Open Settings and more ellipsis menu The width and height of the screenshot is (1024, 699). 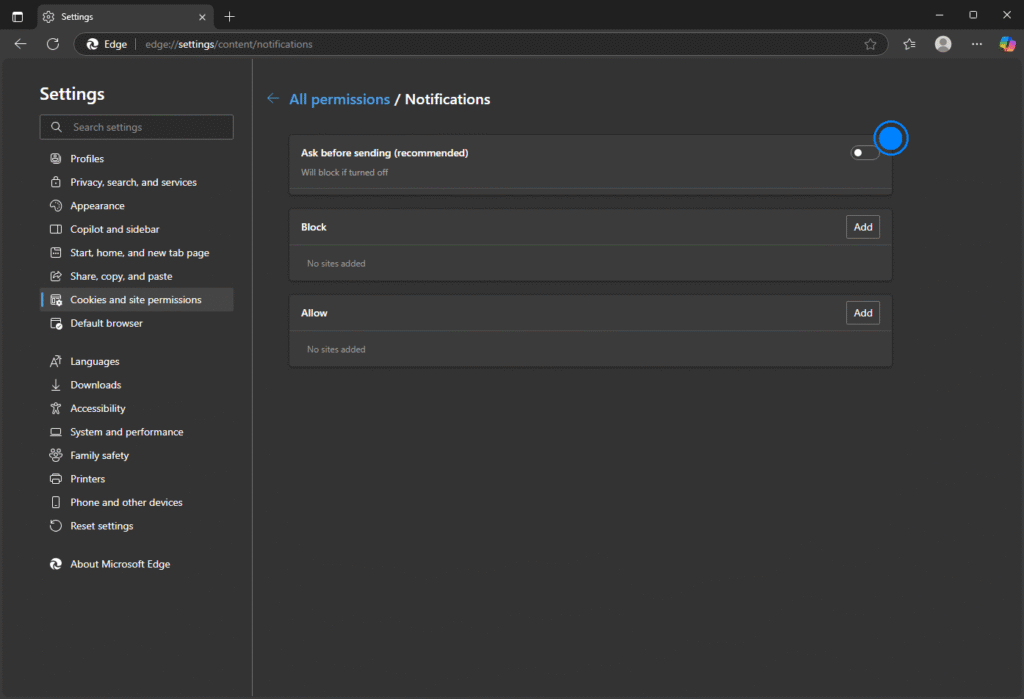pyautogui.click(x=977, y=44)
